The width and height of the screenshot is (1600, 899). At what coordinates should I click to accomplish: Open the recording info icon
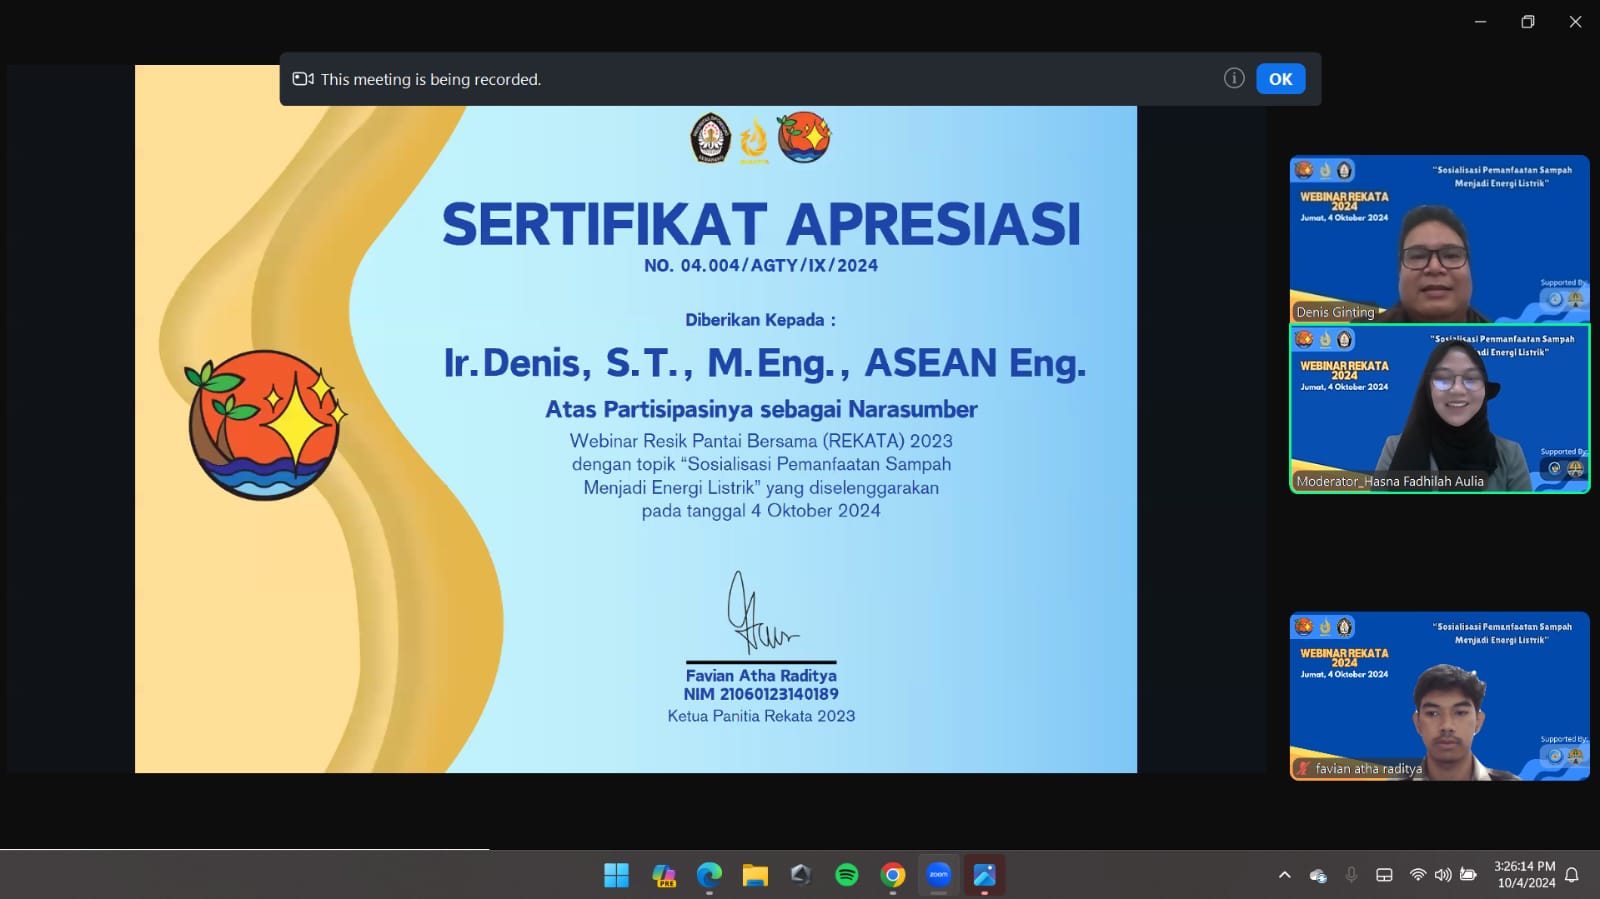[1234, 78]
